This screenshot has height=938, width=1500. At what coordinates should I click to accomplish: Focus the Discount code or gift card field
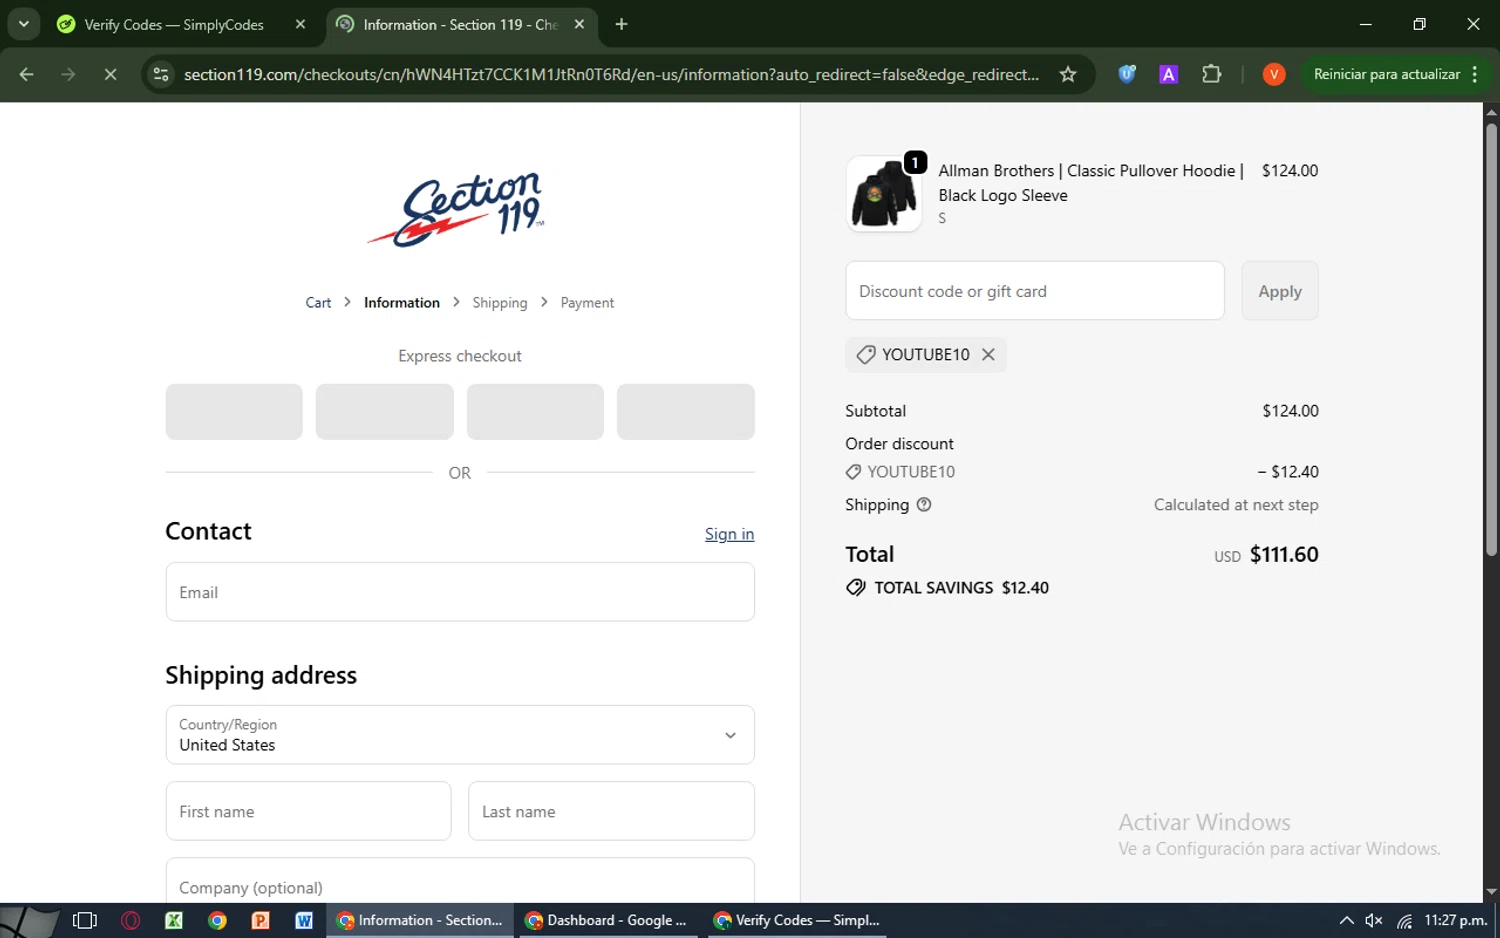(1035, 291)
